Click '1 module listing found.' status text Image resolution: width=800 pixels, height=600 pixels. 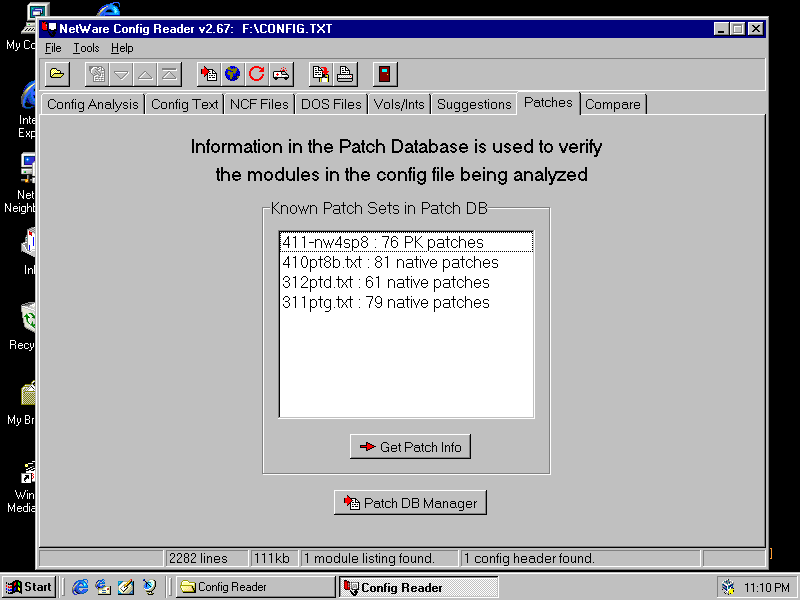pyautogui.click(x=369, y=559)
